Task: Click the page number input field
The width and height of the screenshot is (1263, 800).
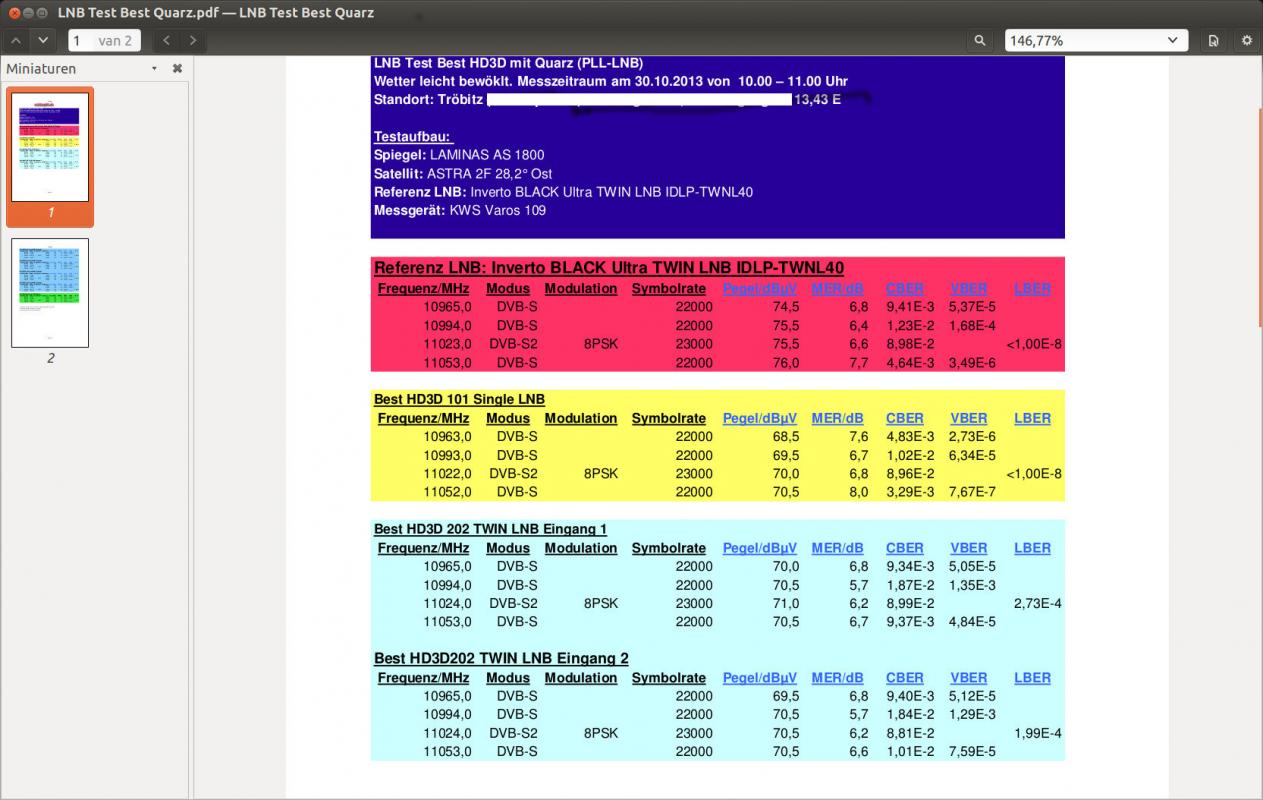Action: (104, 41)
